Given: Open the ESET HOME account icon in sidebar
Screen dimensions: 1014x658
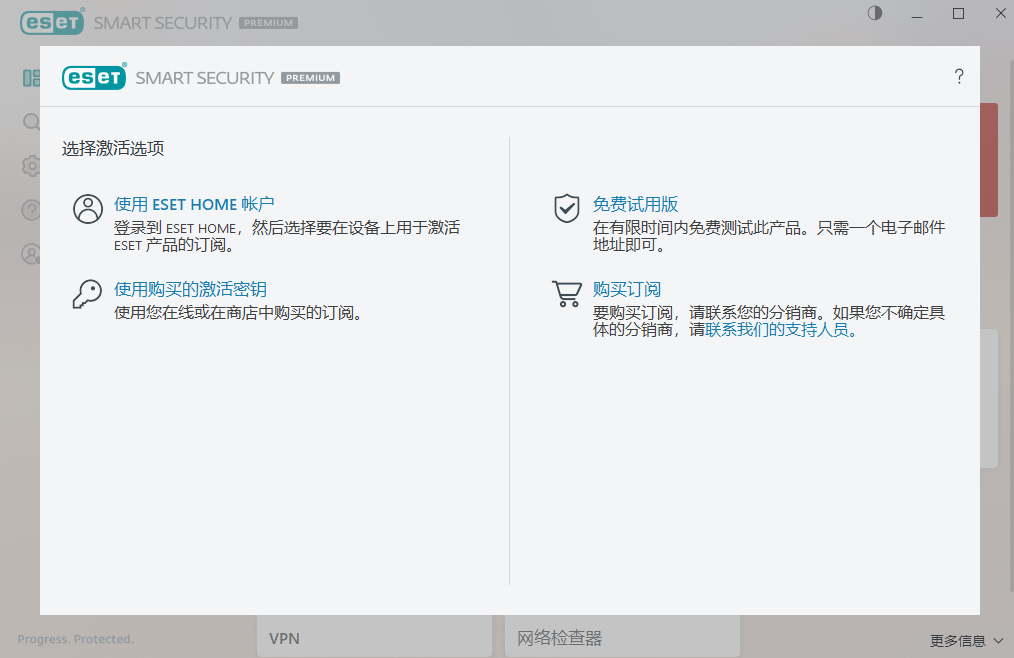Looking at the screenshot, I should [x=31, y=254].
